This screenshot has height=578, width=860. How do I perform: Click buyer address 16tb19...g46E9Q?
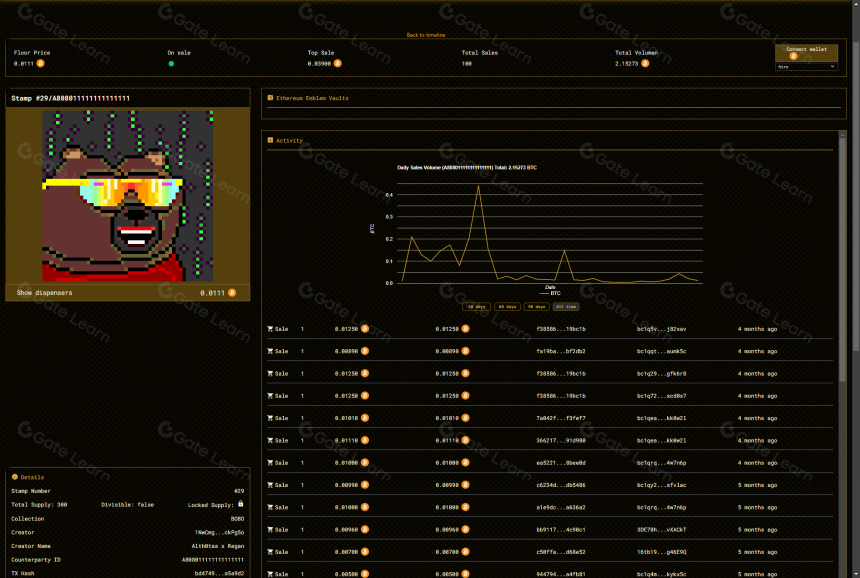point(661,552)
